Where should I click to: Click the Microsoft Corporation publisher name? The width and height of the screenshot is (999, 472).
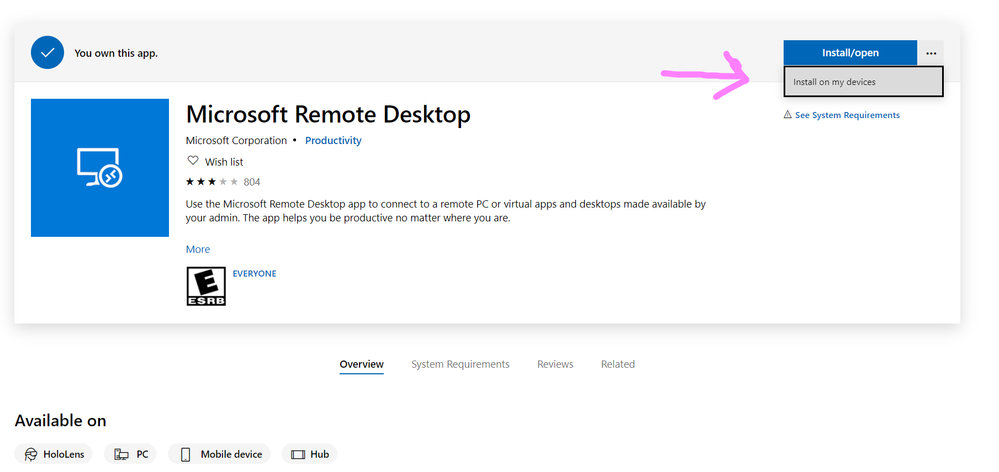click(x=236, y=141)
